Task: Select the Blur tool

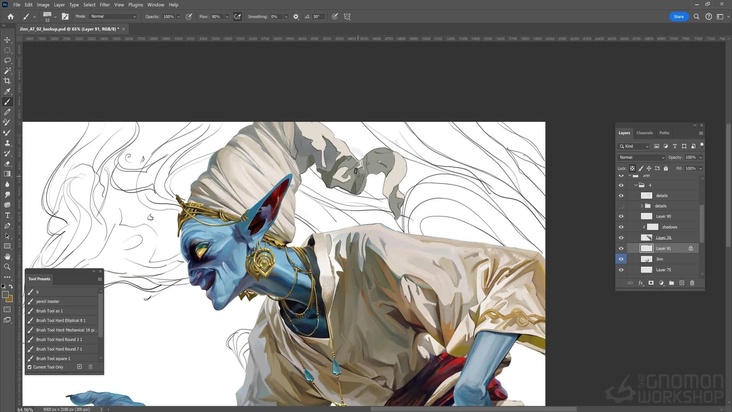Action: [x=7, y=184]
